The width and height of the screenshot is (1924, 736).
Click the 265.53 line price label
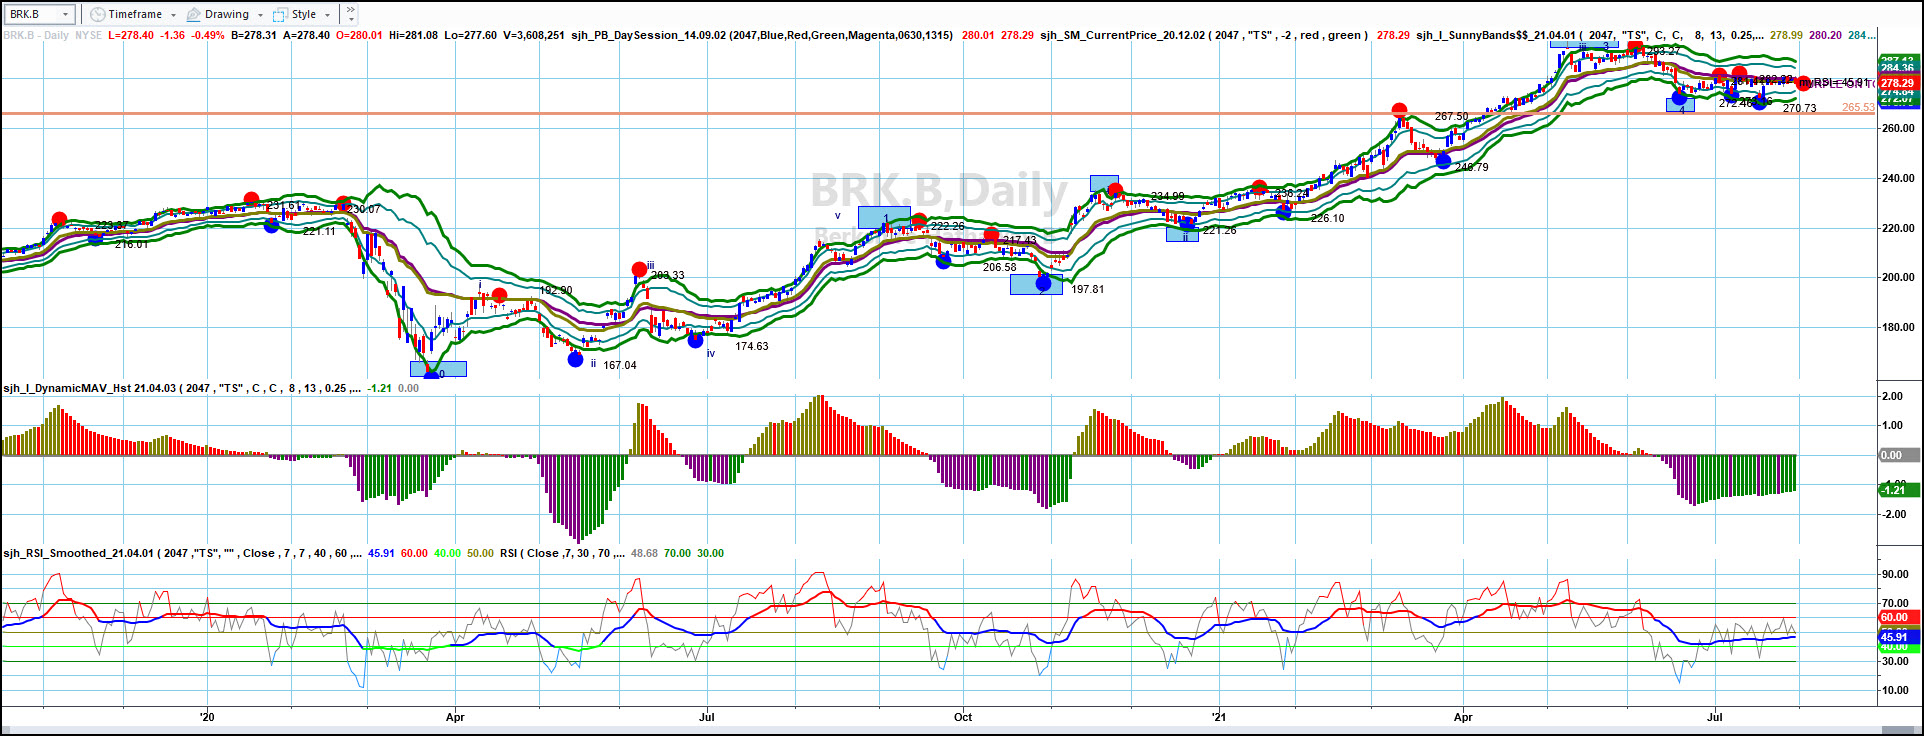[1859, 108]
